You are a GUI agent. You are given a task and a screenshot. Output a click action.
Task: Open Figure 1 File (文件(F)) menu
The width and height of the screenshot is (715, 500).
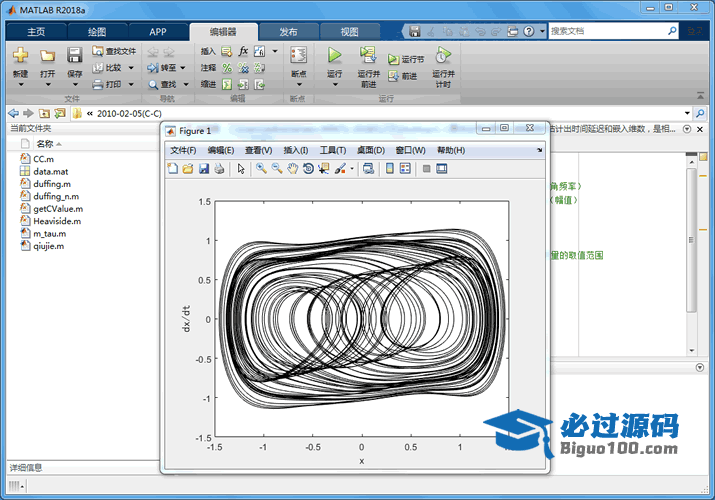coord(183,150)
